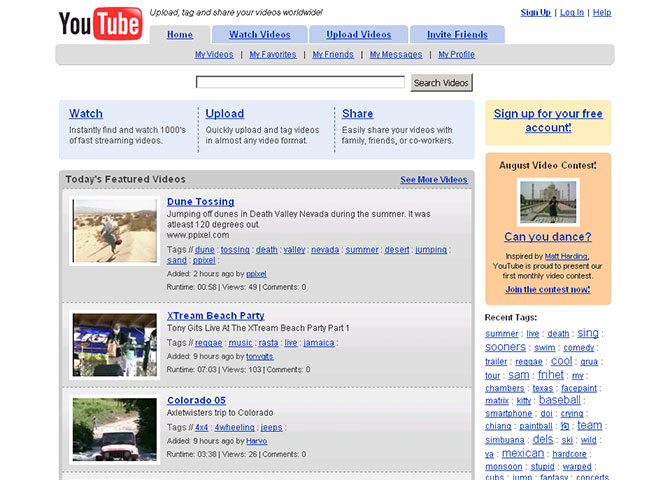Open the Colorado 05 jeep thumbnail
The width and height of the screenshot is (670, 480).
click(x=115, y=430)
